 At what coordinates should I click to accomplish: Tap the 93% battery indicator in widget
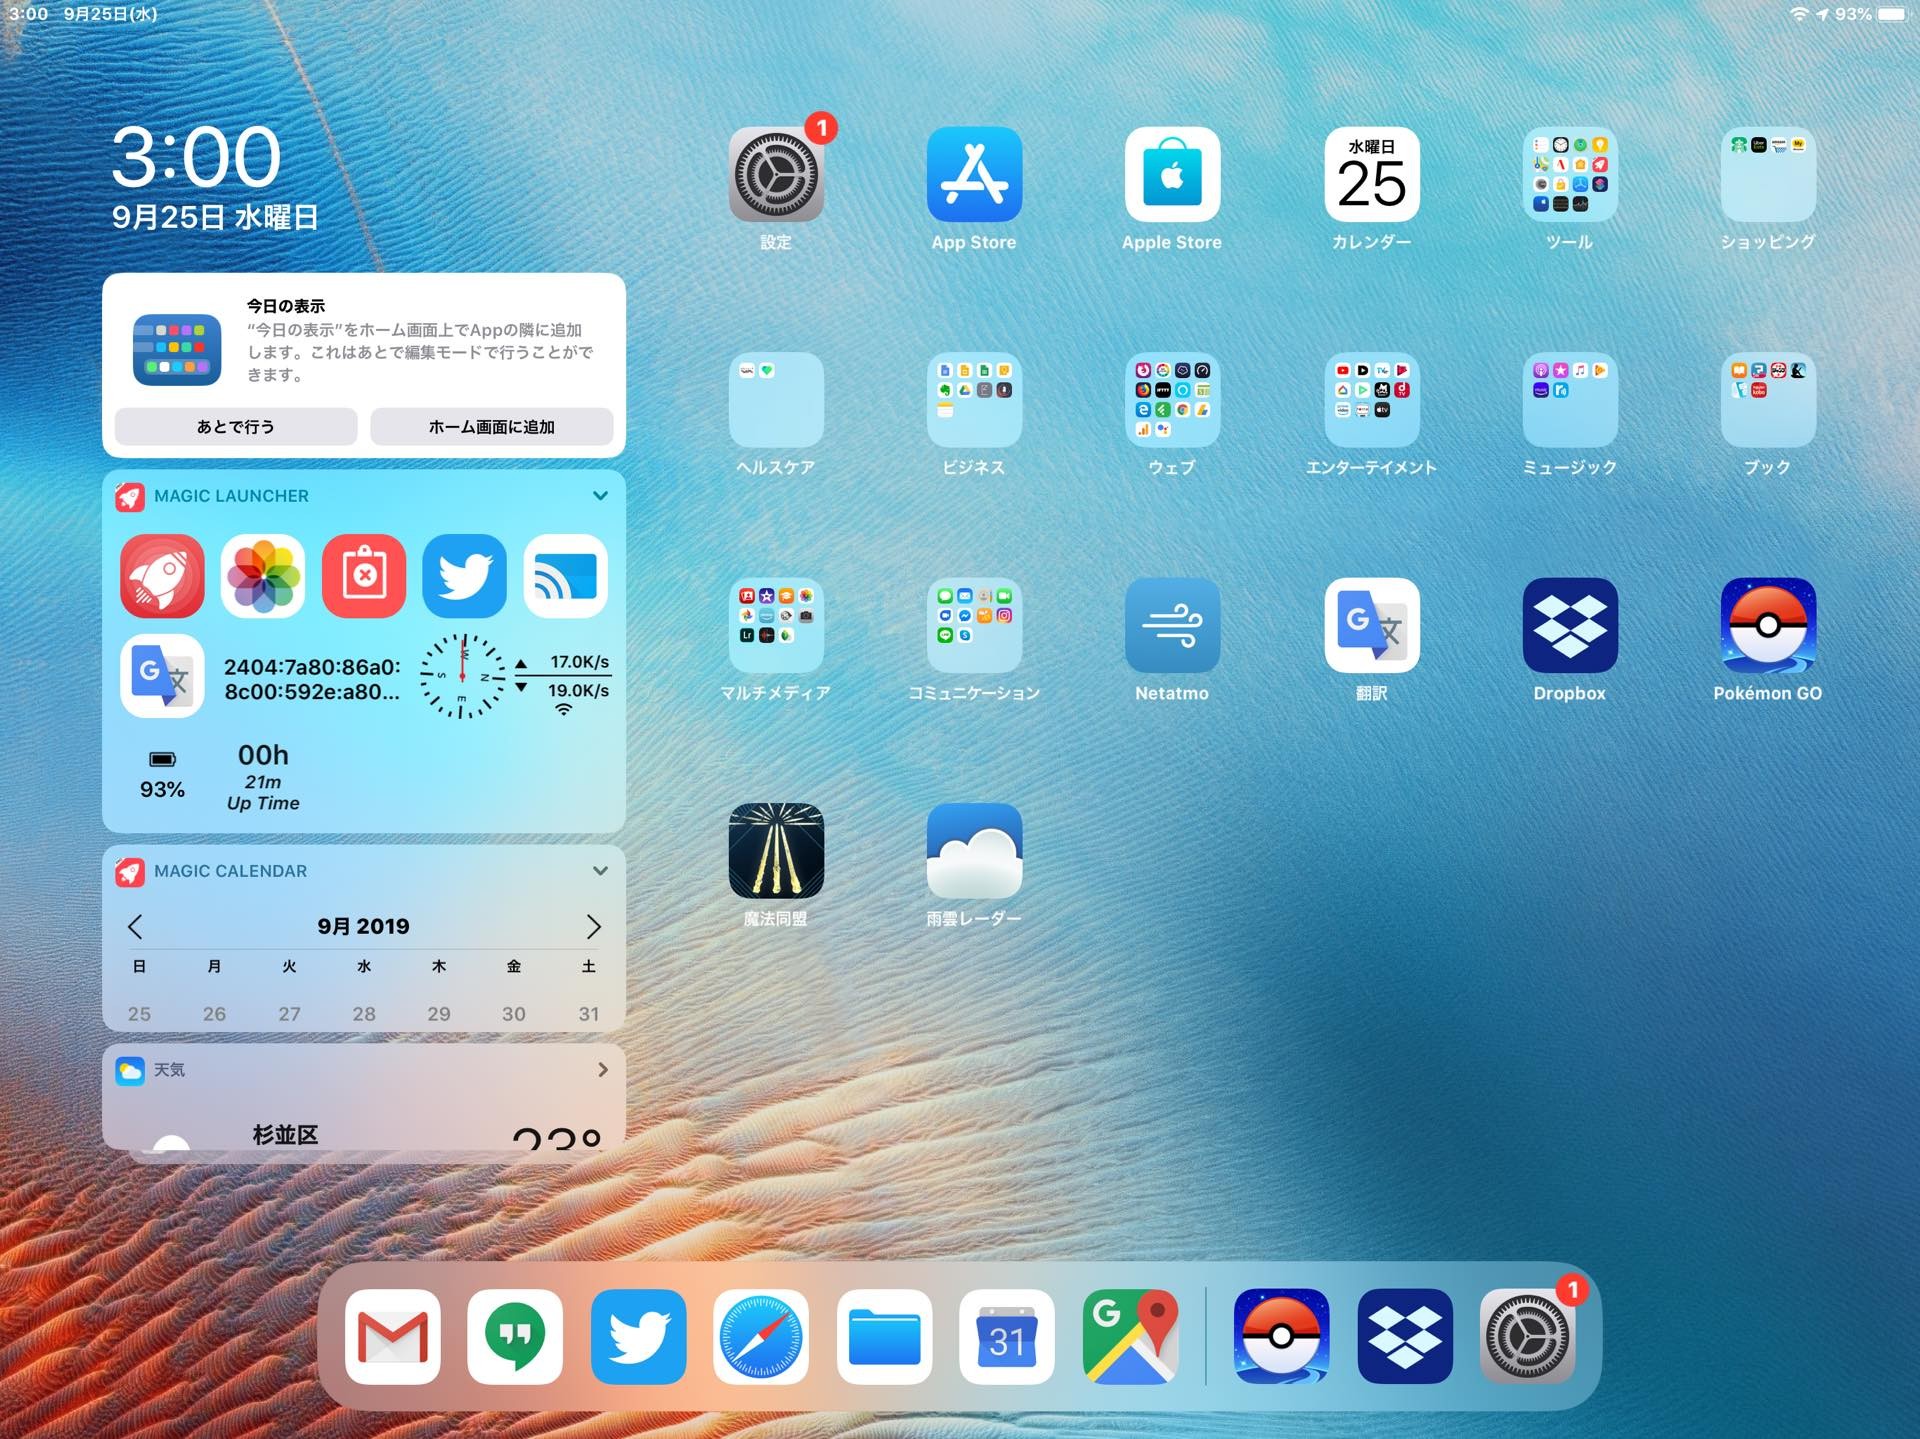pos(162,776)
